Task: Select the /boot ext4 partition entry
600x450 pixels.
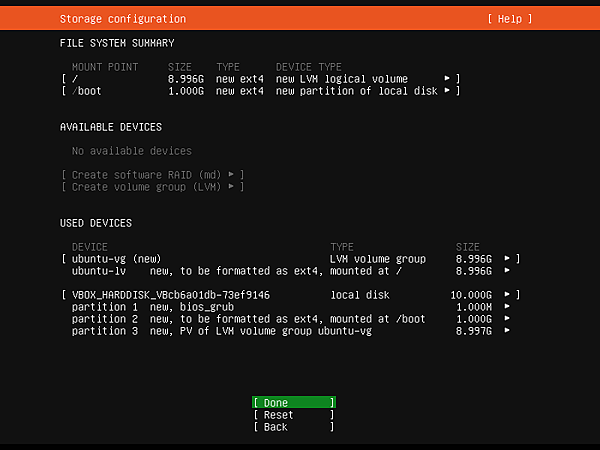Action: tap(261, 91)
